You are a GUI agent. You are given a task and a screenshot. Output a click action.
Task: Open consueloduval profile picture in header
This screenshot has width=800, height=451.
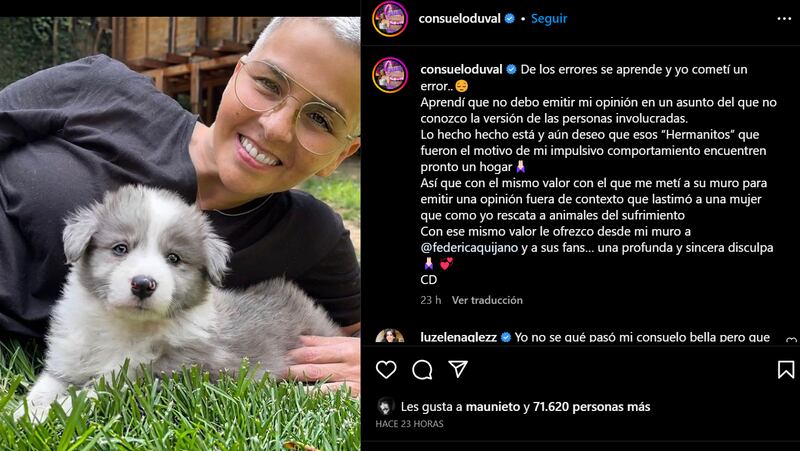click(x=390, y=19)
